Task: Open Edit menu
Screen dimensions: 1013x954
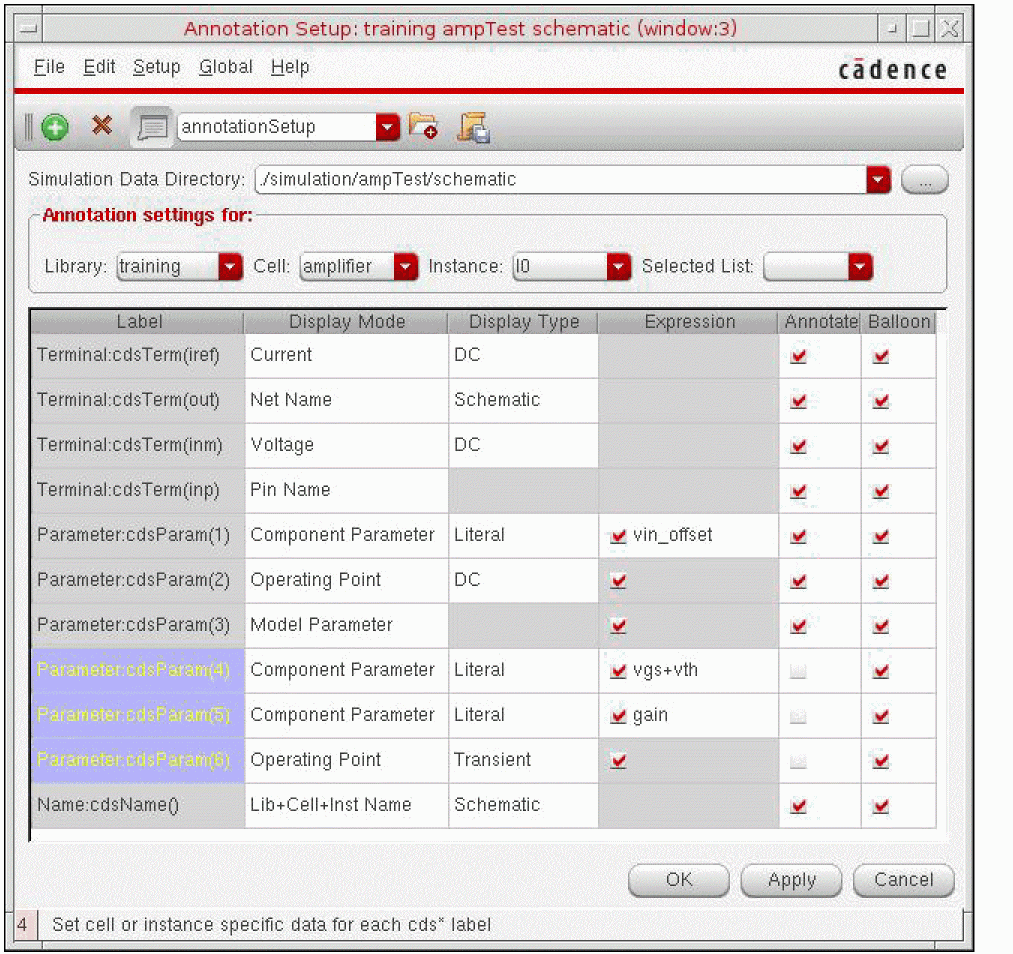Action: 99,67
